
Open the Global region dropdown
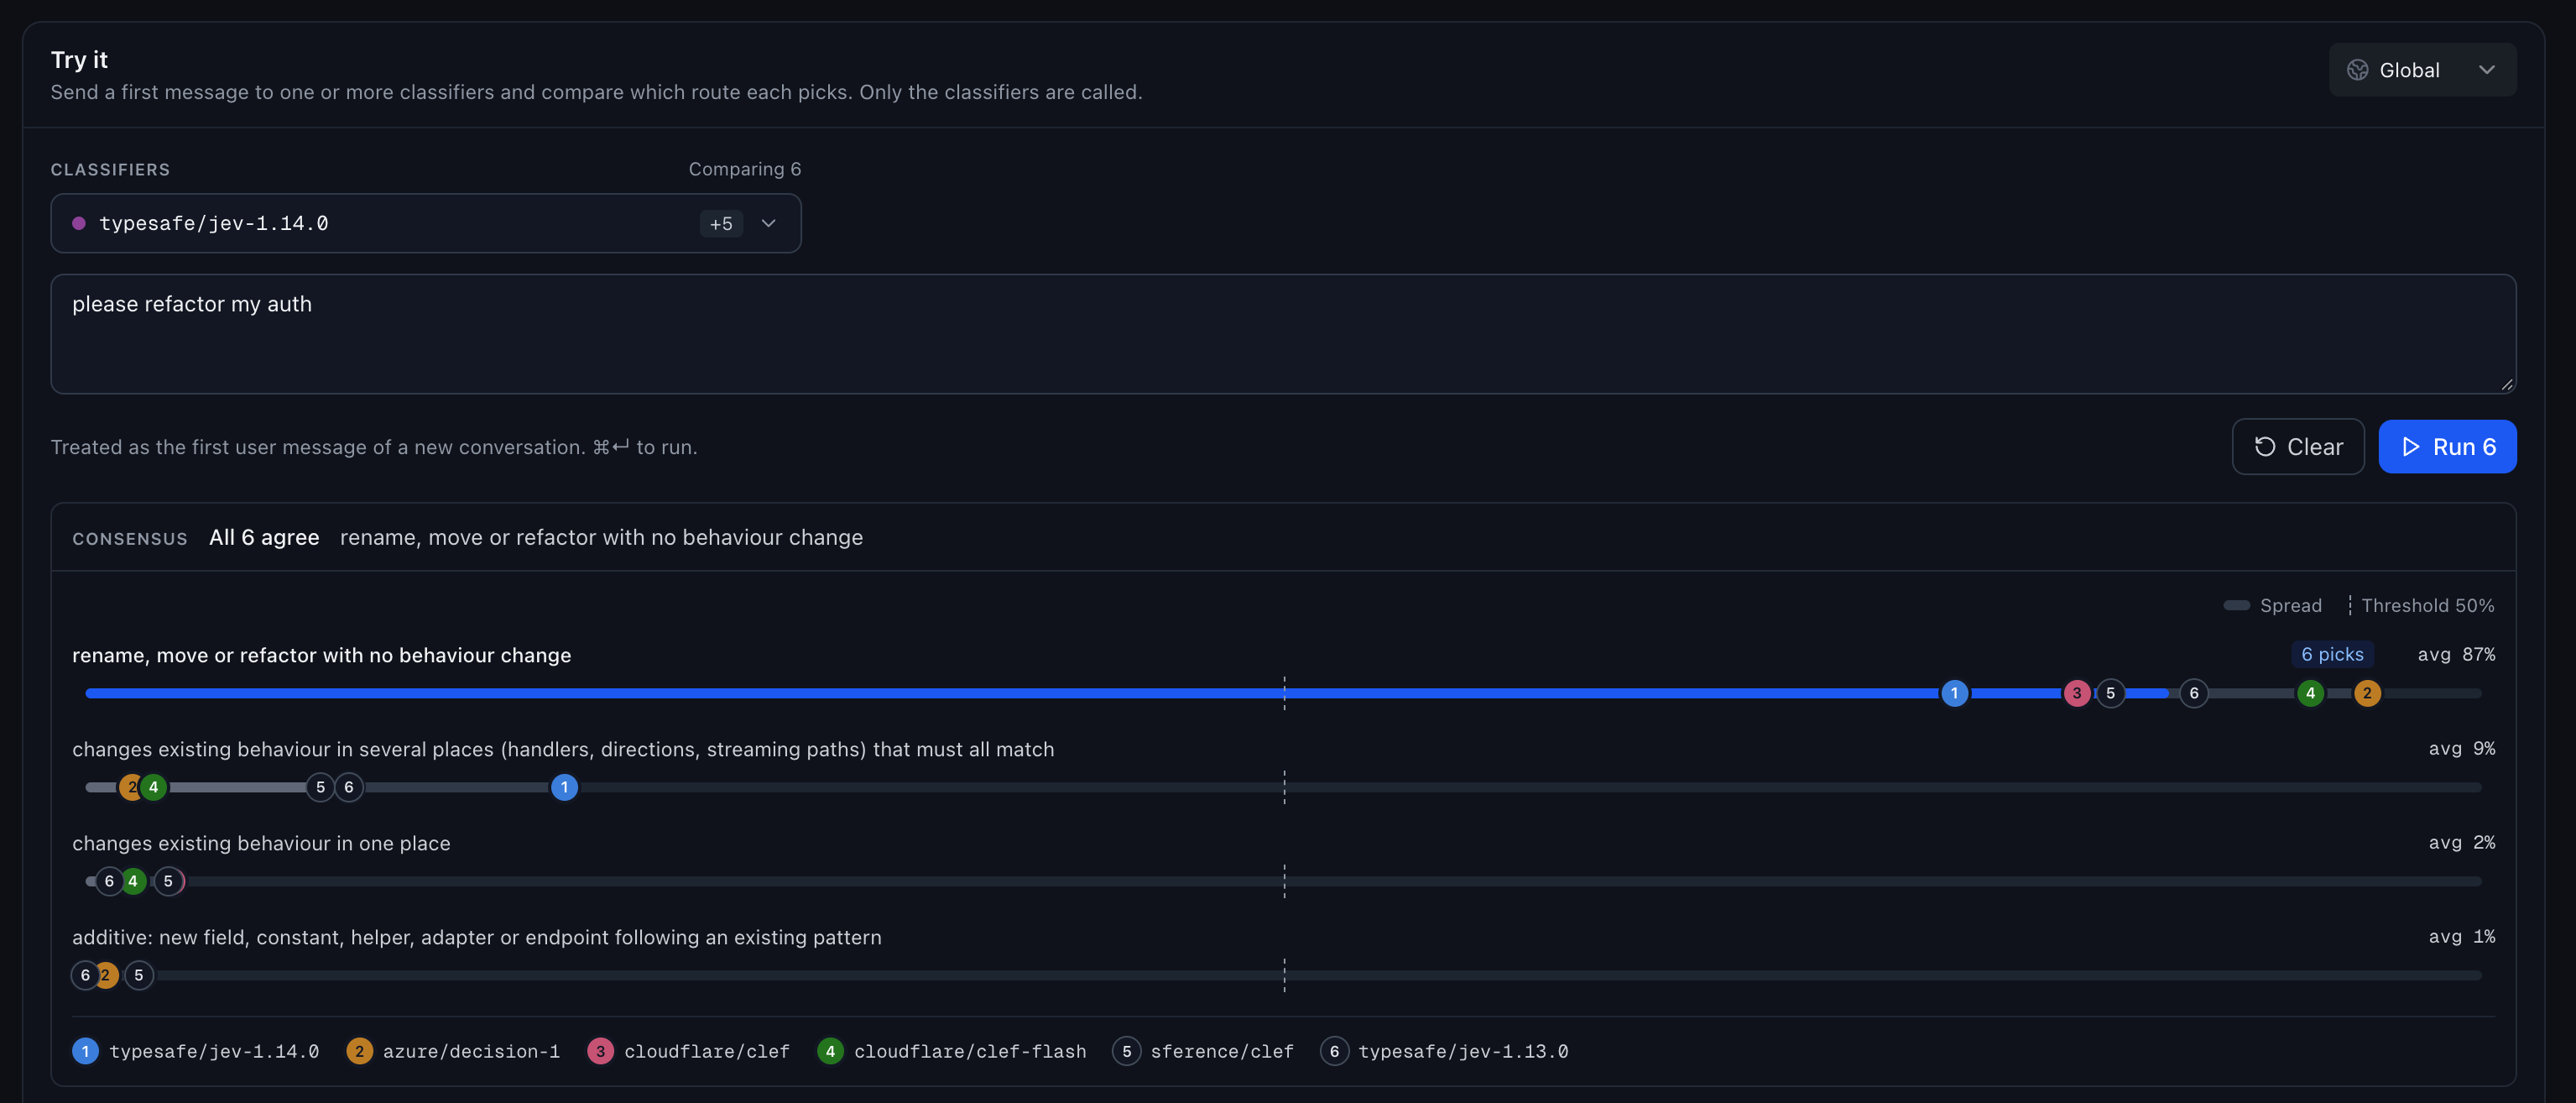pyautogui.click(x=2421, y=70)
